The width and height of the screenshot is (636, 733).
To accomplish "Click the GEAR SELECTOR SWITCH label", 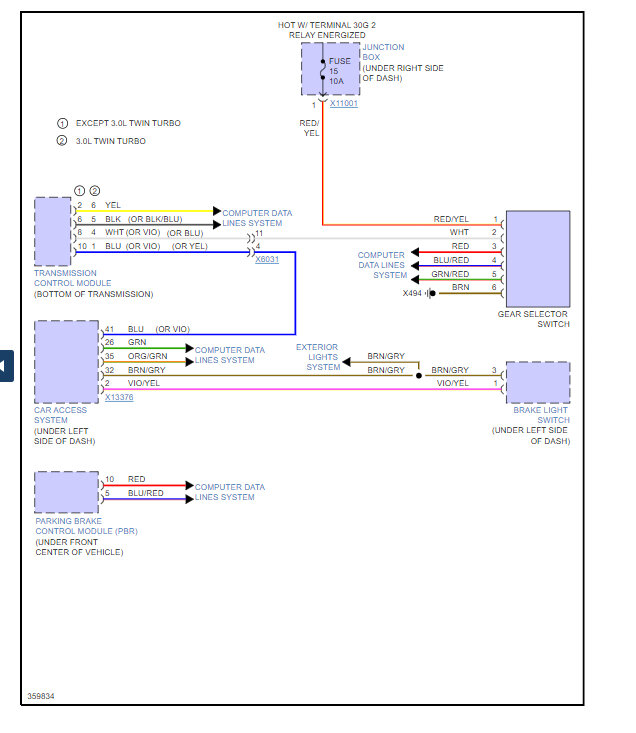I will [x=533, y=319].
